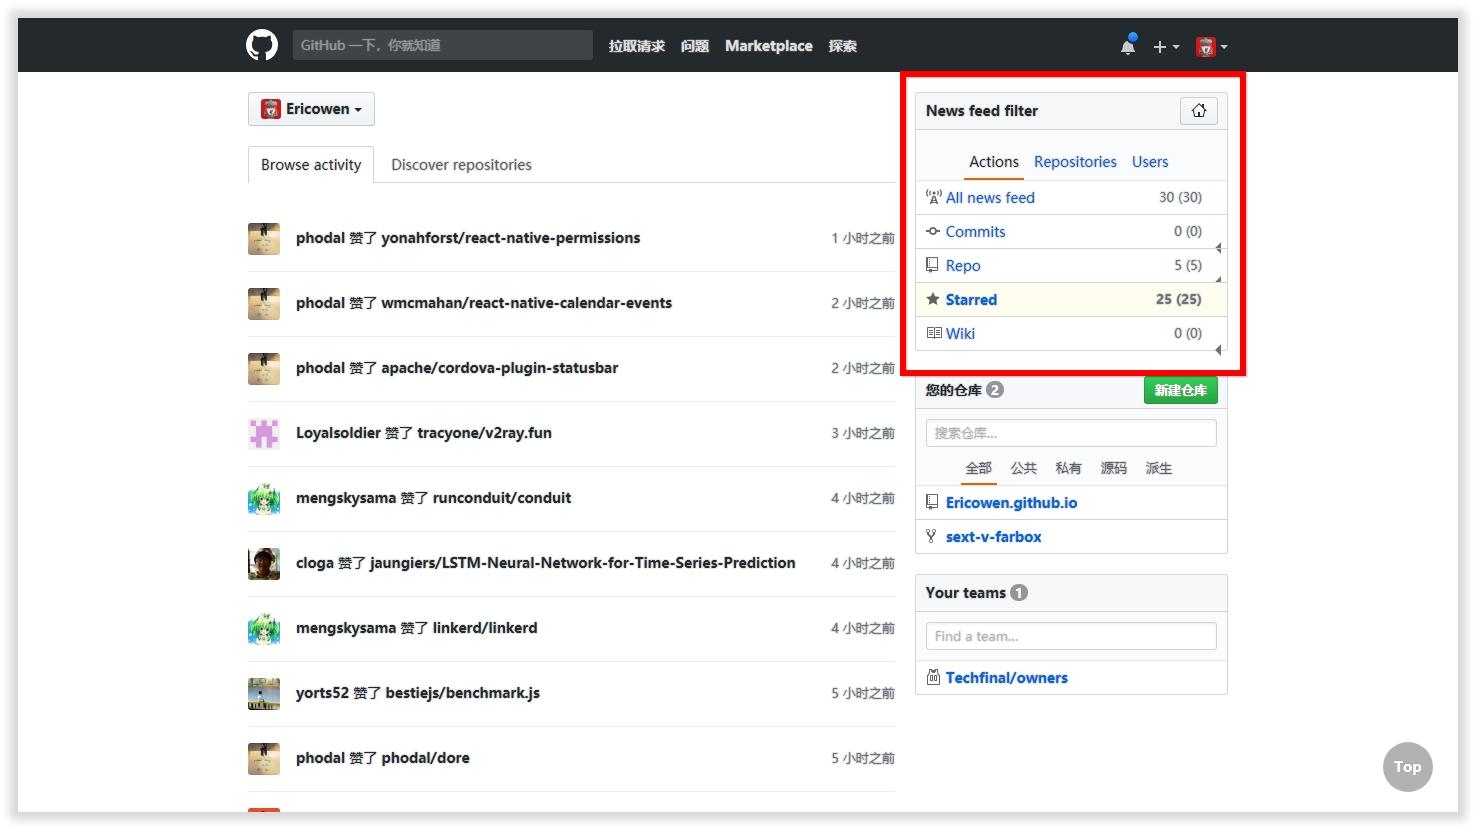Image resolution: width=1476 pixels, height=830 pixels.
Task: Filter news feed by Starred
Action: 971,300
